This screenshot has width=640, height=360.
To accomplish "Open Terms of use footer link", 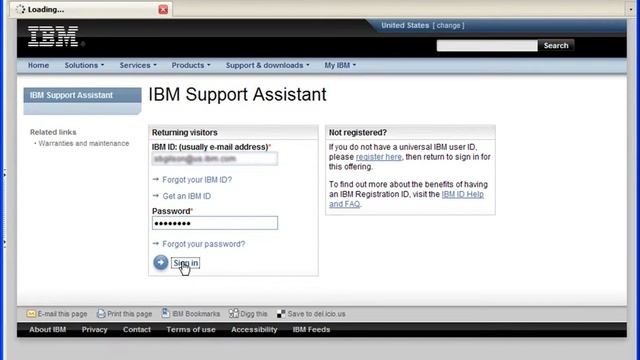I will pos(191,329).
